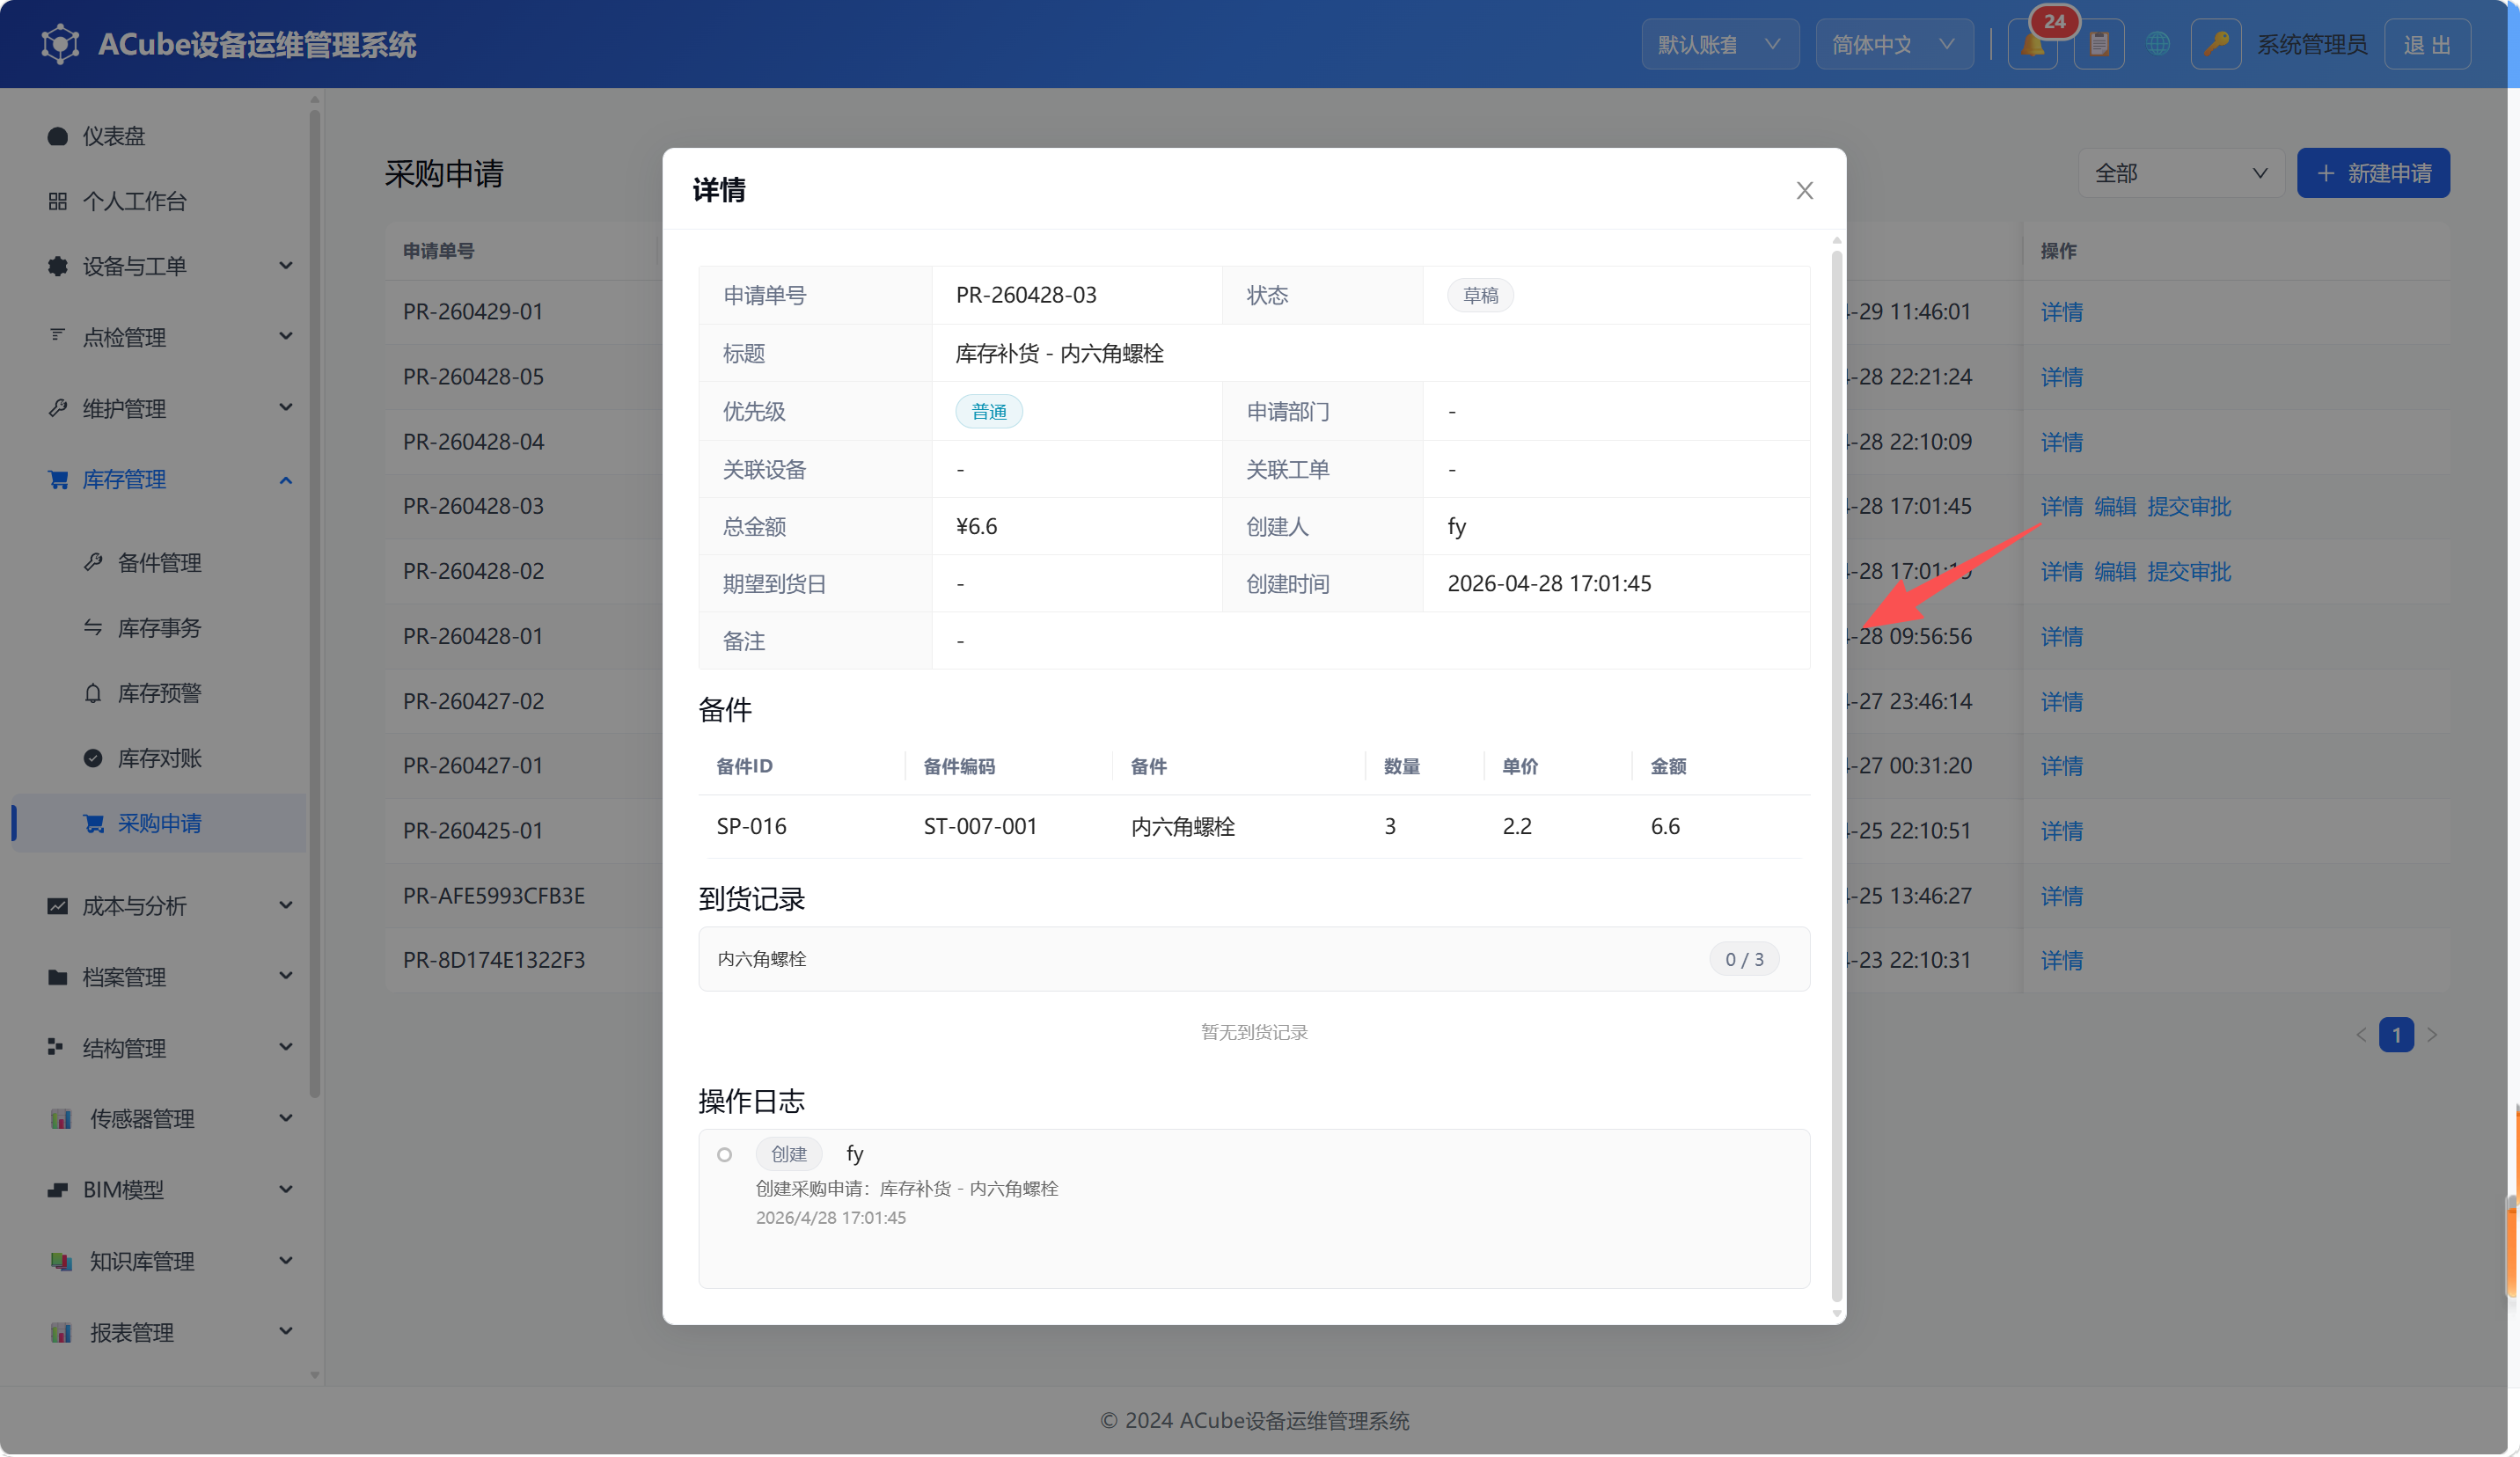
Task: Click the 退出 logout button
Action: click(x=2427, y=44)
